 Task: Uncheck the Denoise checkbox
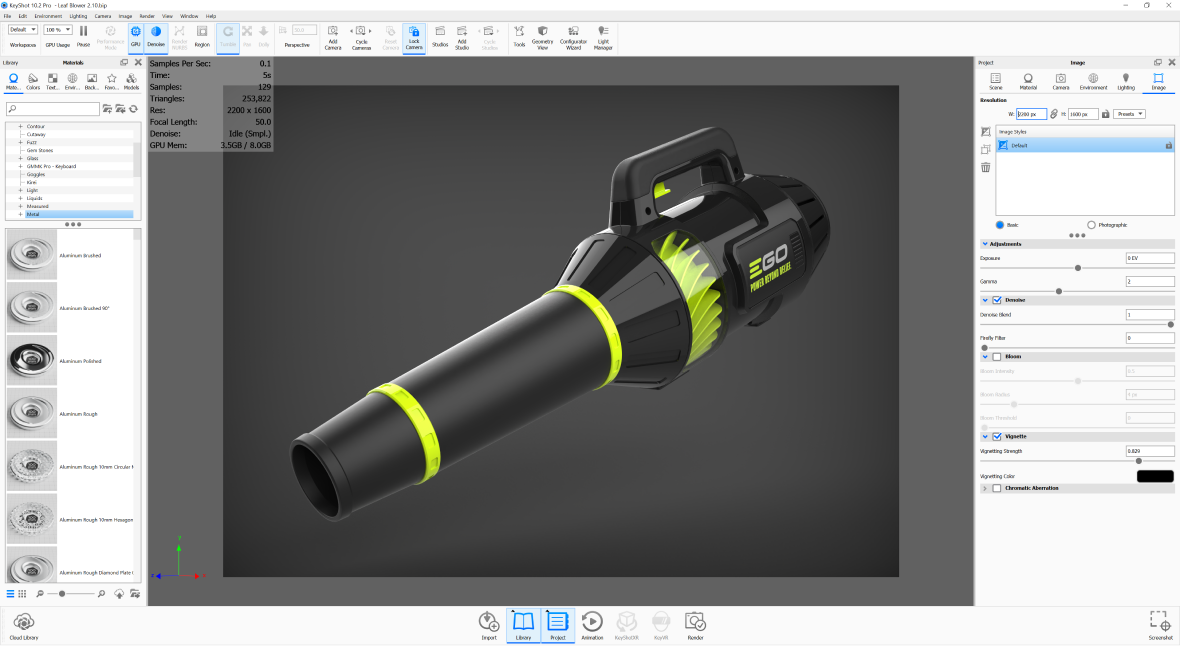coord(997,300)
